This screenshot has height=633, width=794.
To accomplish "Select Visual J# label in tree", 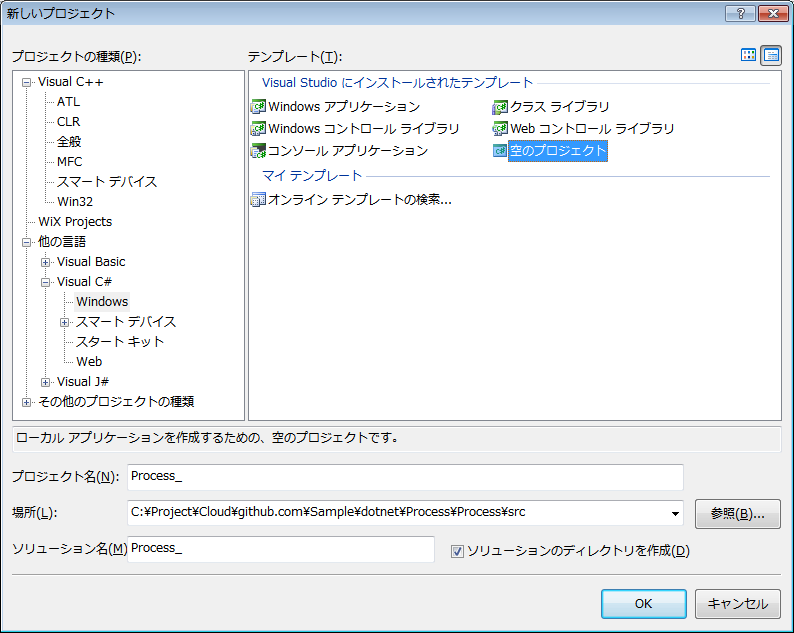I will coord(83,382).
